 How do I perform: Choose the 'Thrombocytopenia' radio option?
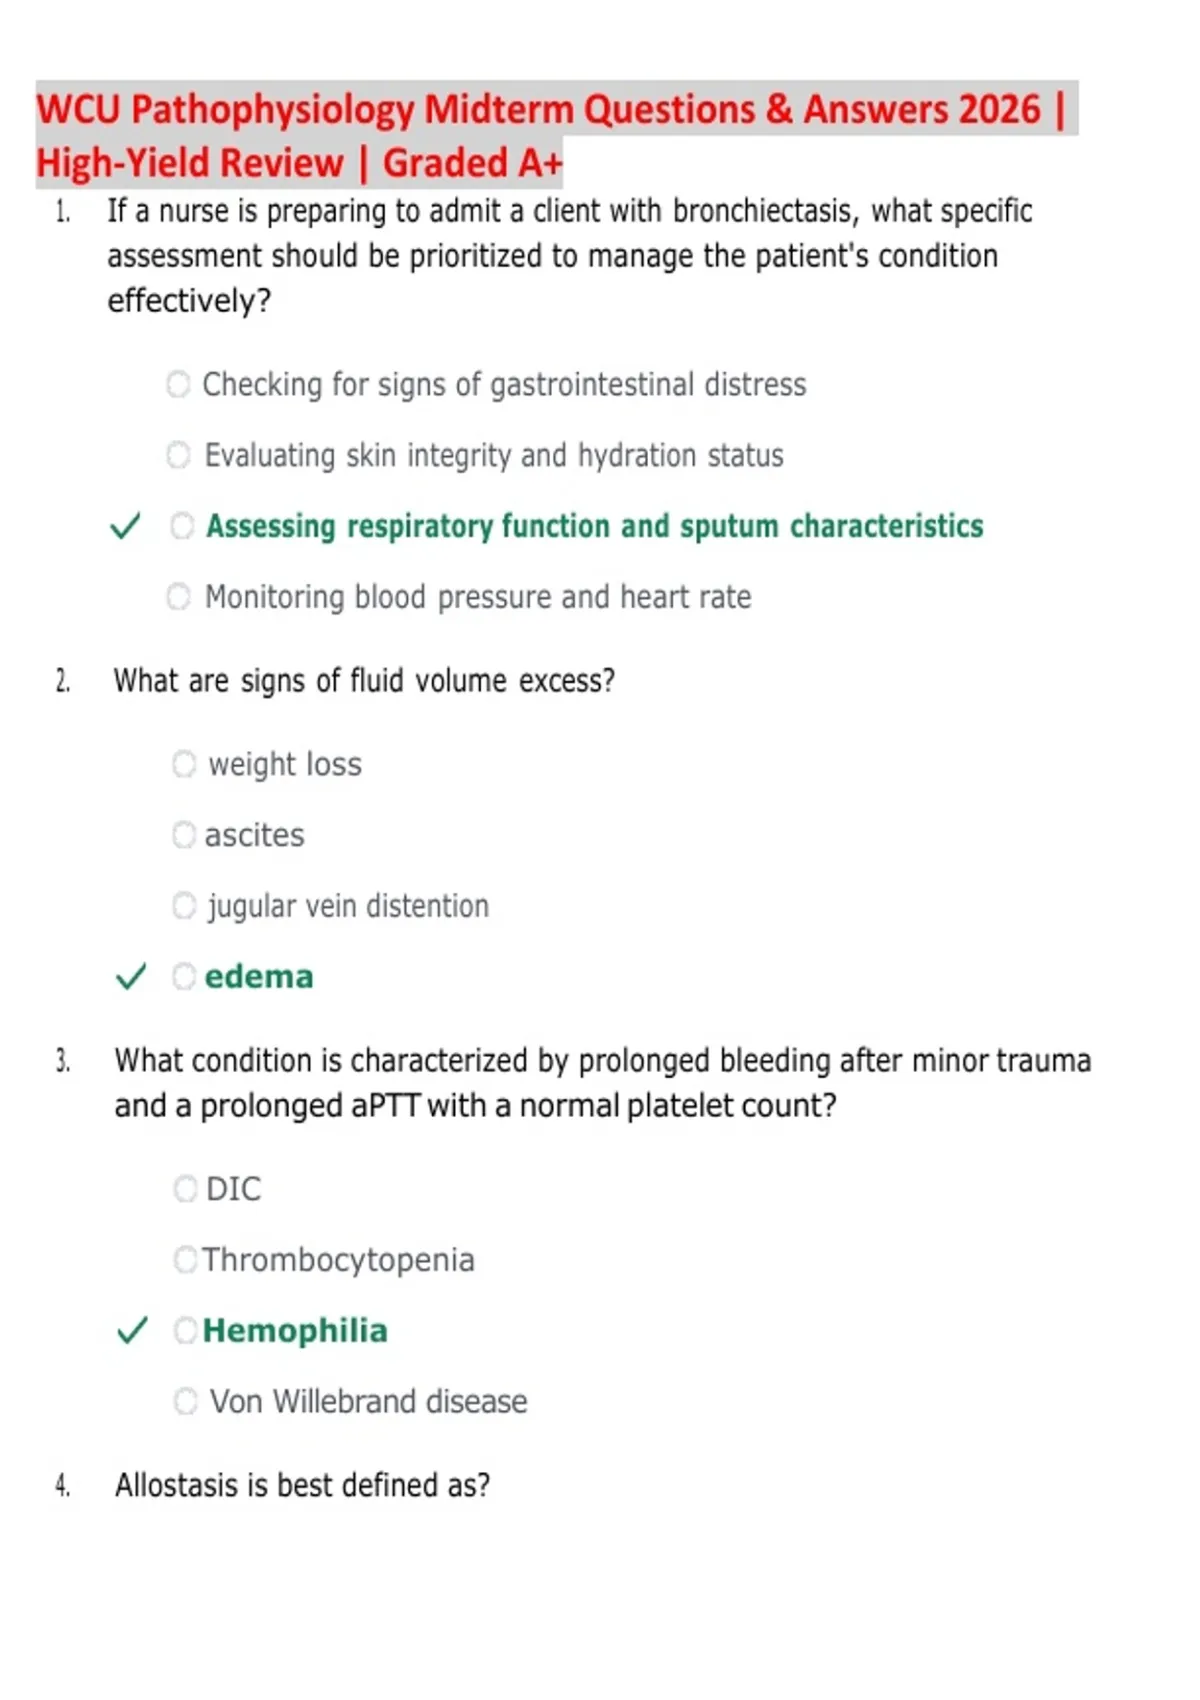pos(186,1259)
